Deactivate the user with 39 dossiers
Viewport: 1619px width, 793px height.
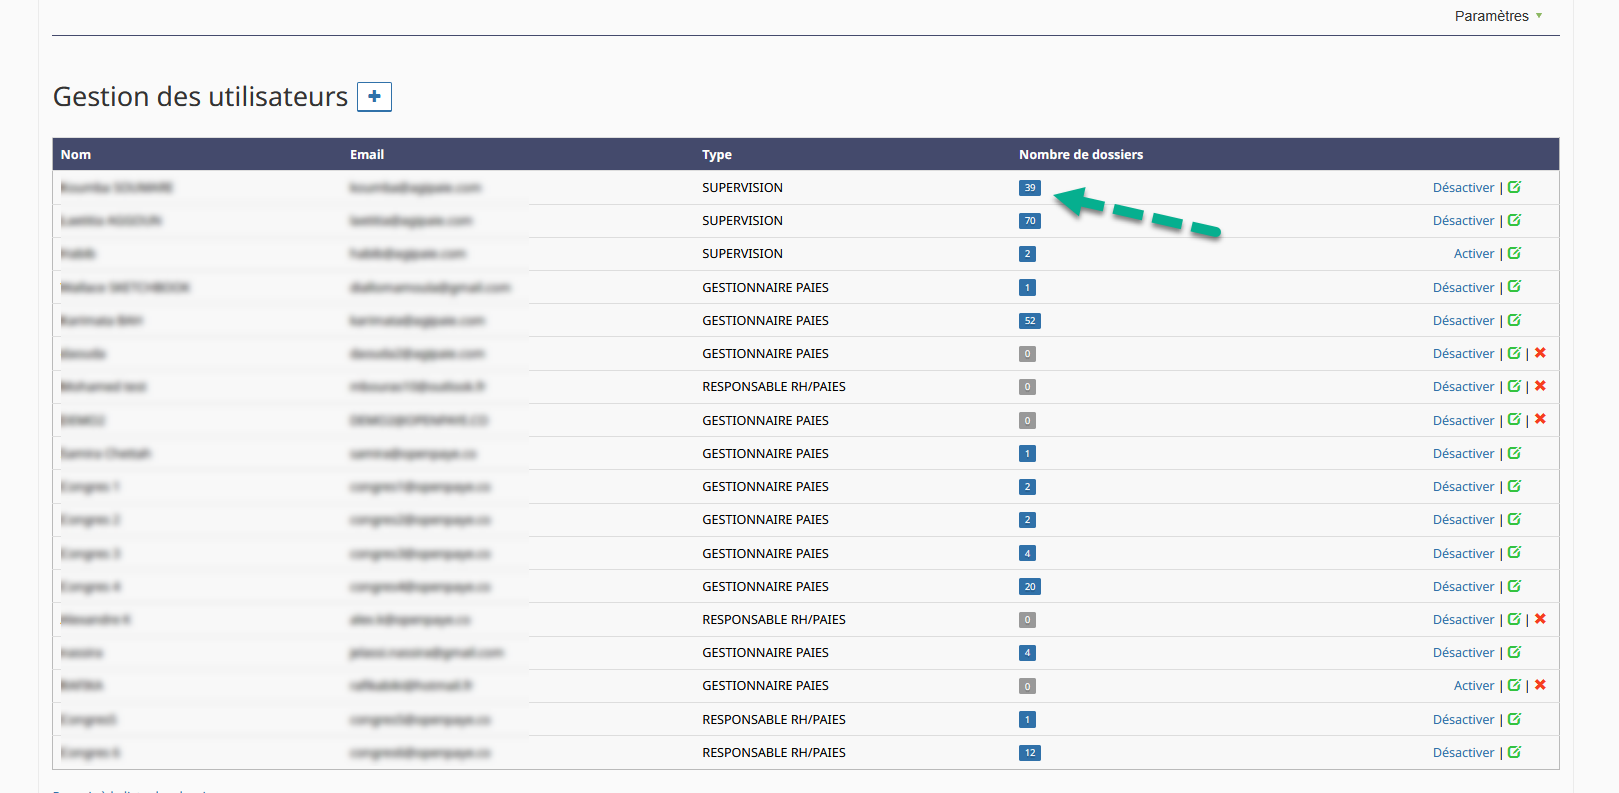(1463, 188)
